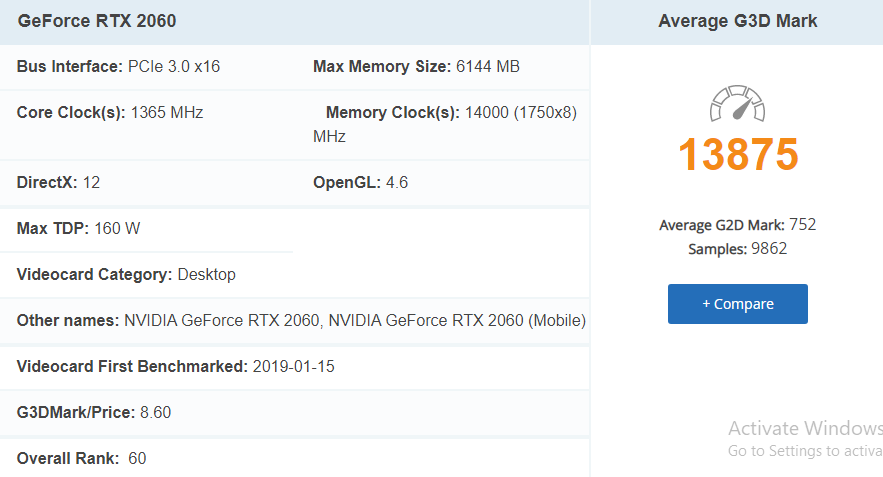Select the DirectX: 12 row

(59, 182)
